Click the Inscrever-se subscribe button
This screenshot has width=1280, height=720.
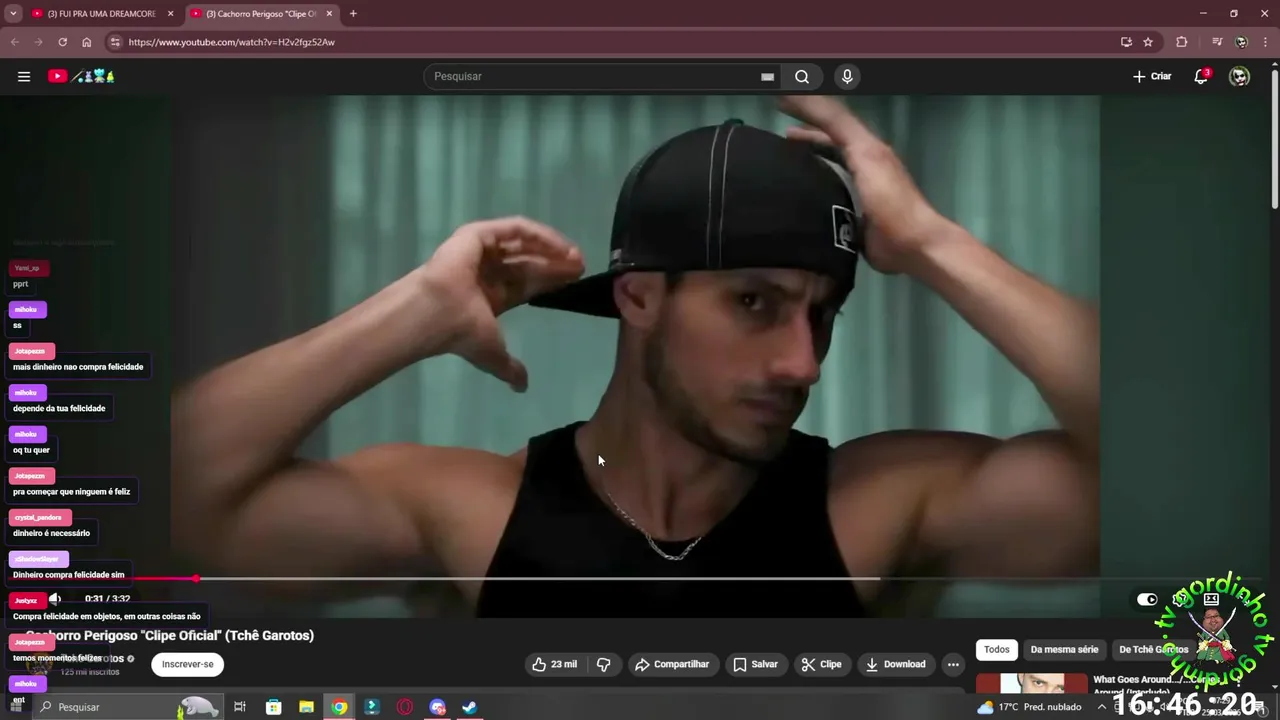pyautogui.click(x=188, y=664)
